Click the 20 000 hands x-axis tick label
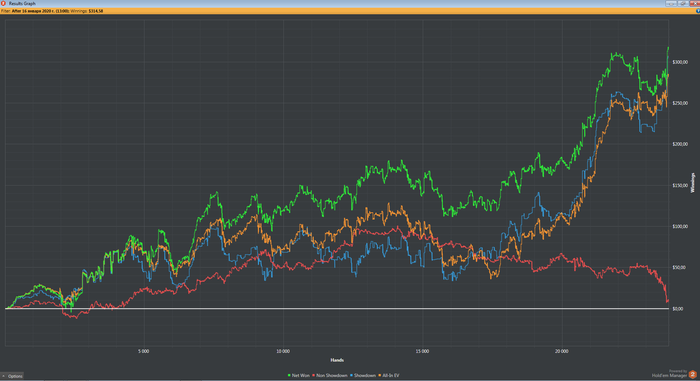The height and width of the screenshot is (381, 700). coord(562,352)
